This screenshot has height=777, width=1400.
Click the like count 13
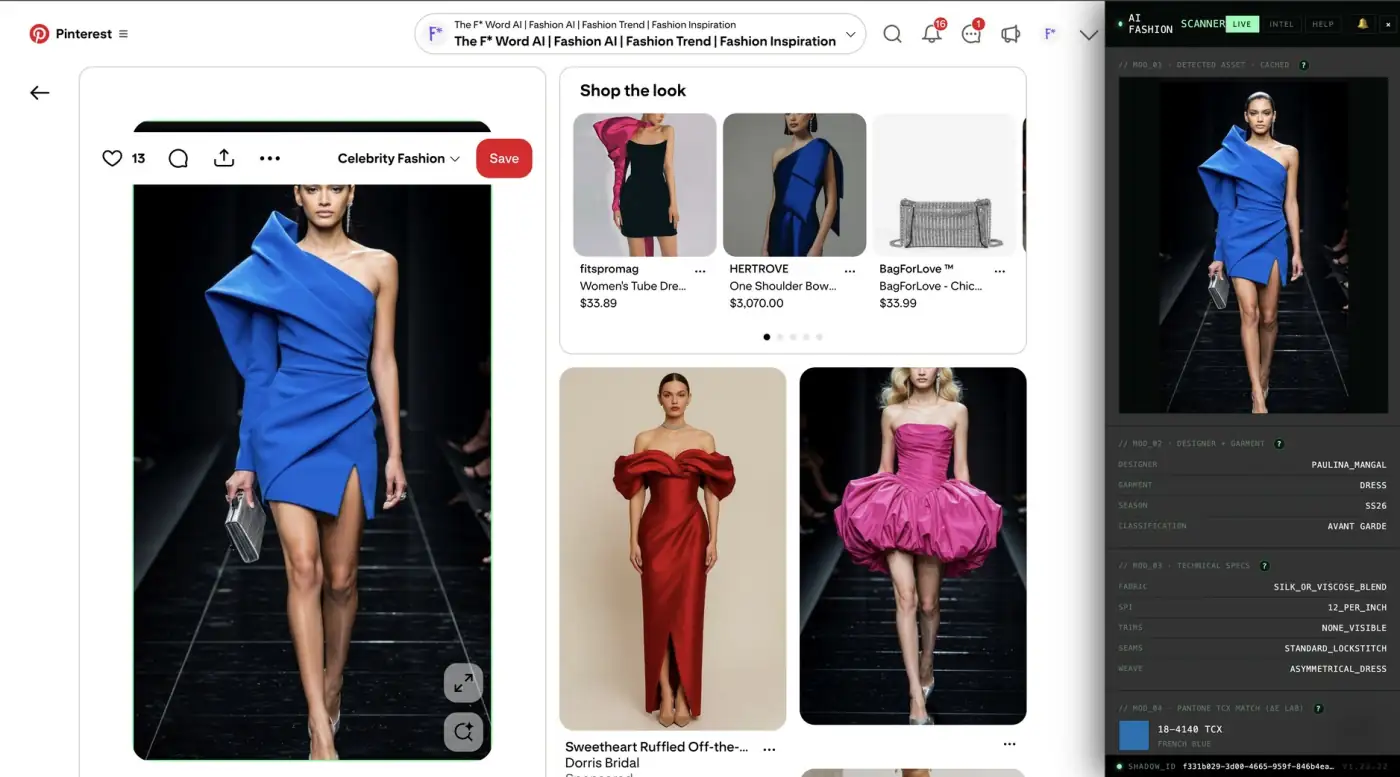tap(138, 158)
